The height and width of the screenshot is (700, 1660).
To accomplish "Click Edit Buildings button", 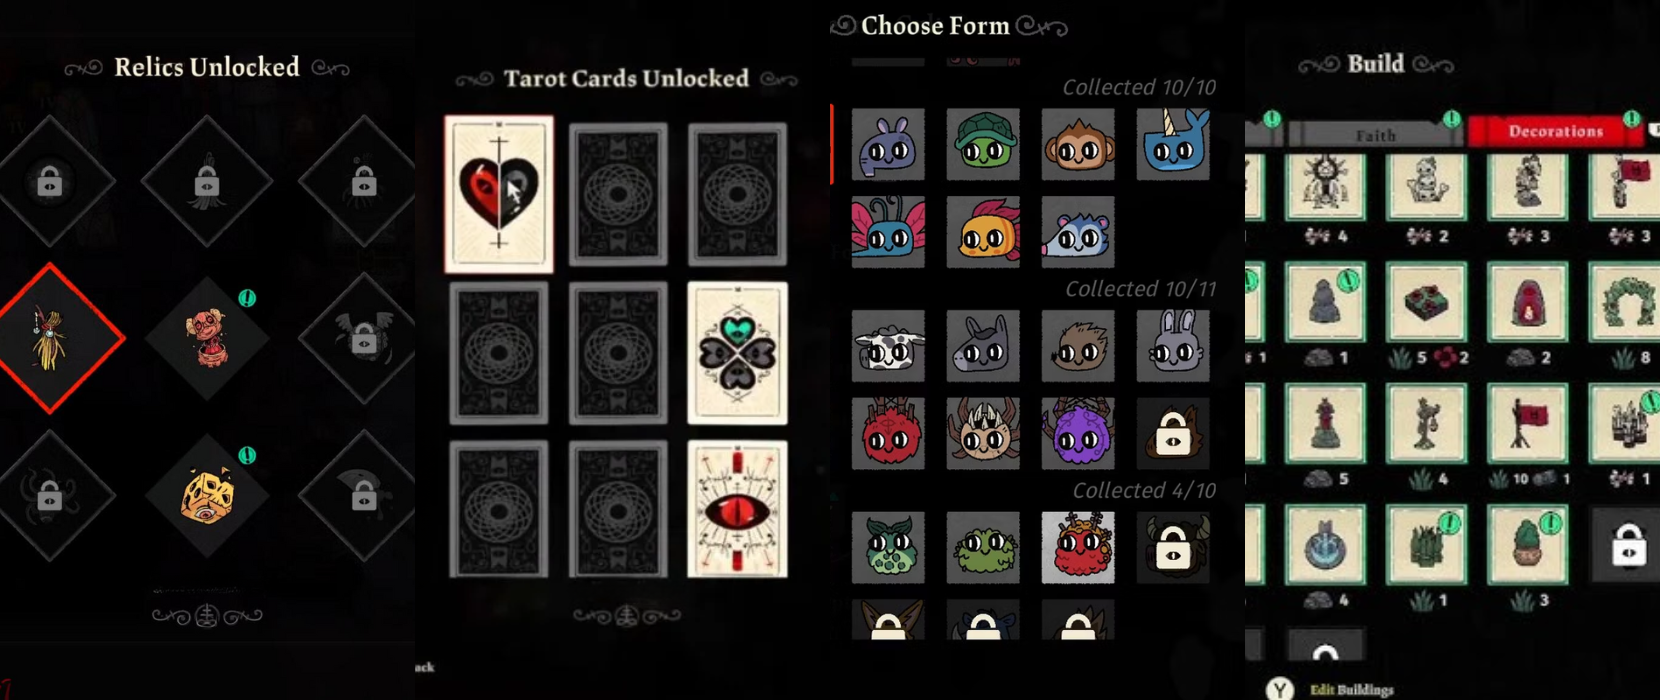I will (1330, 689).
